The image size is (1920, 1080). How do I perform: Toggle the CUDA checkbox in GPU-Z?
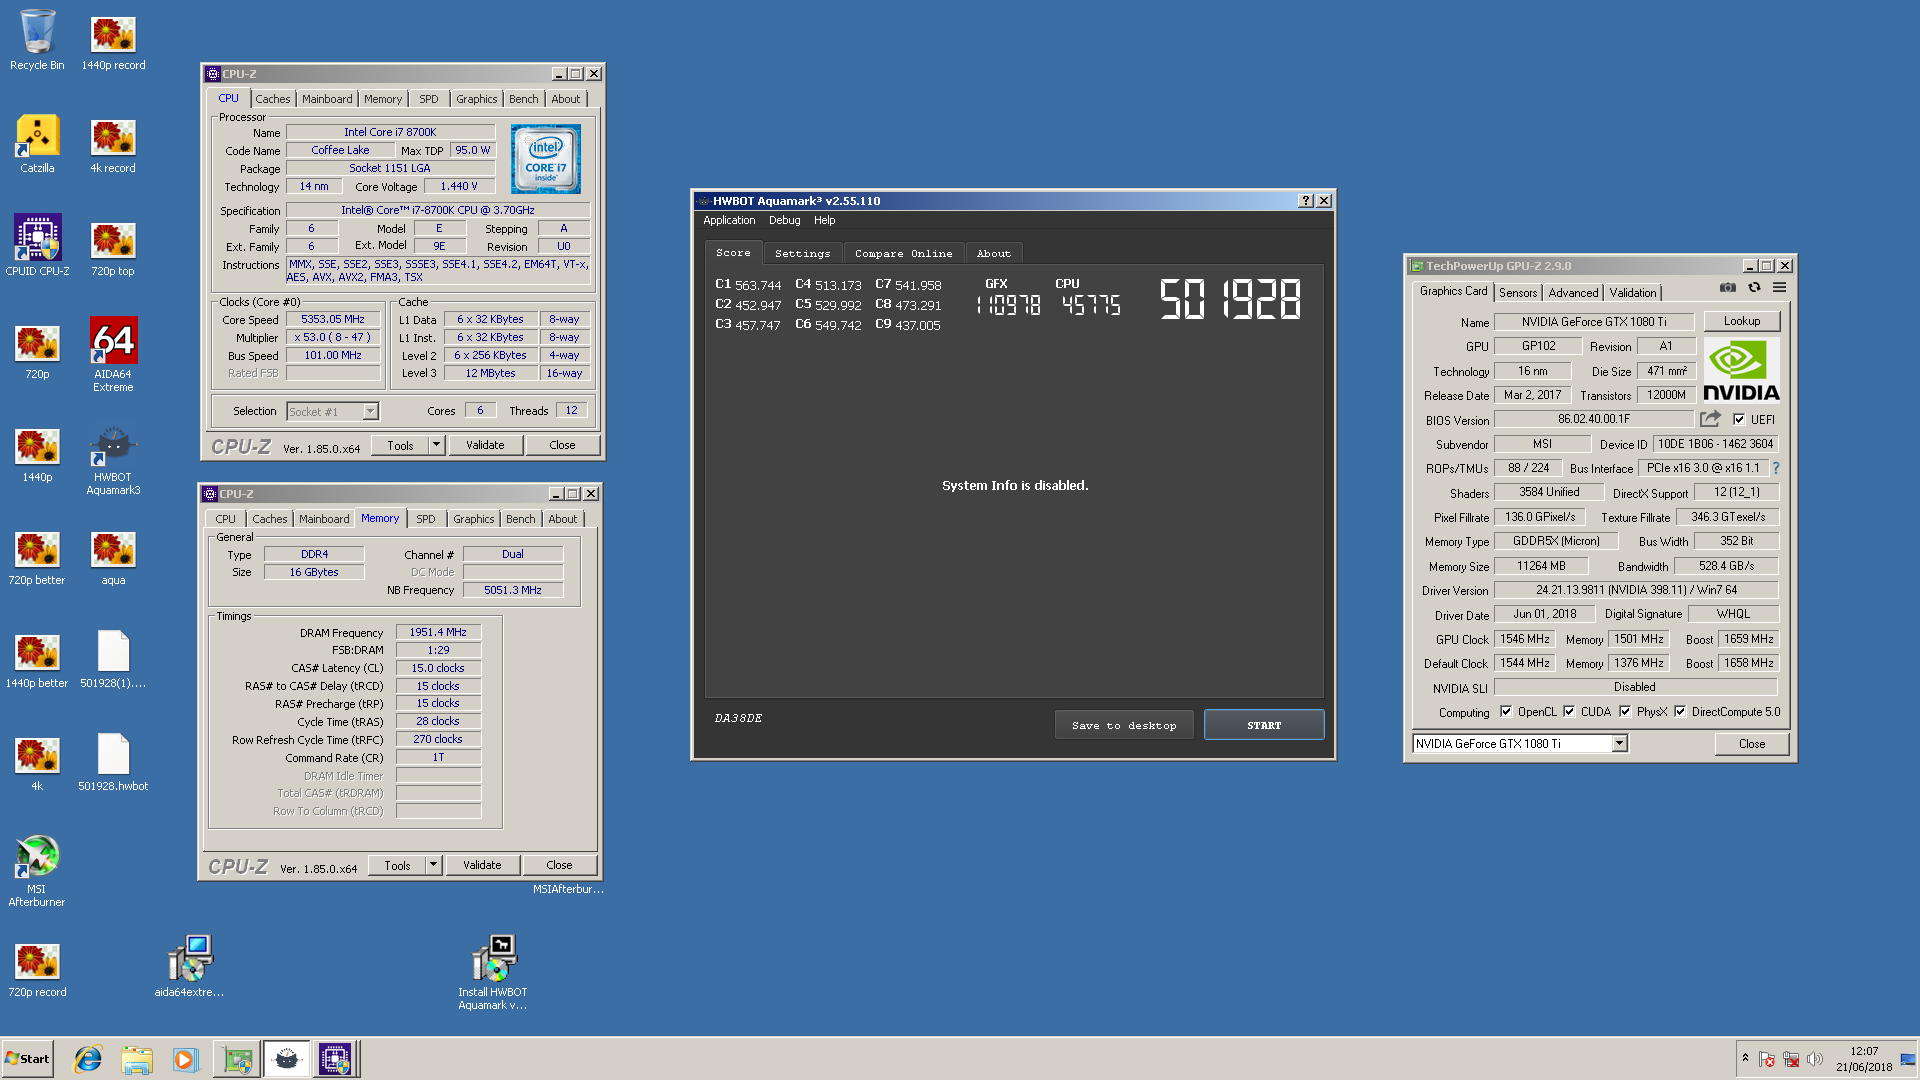pyautogui.click(x=1569, y=712)
